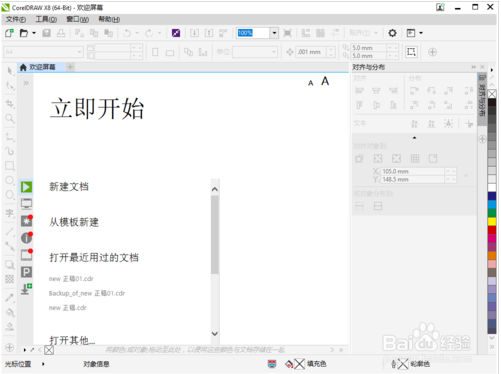Expand the zoom level dropdown arrow

click(x=274, y=33)
